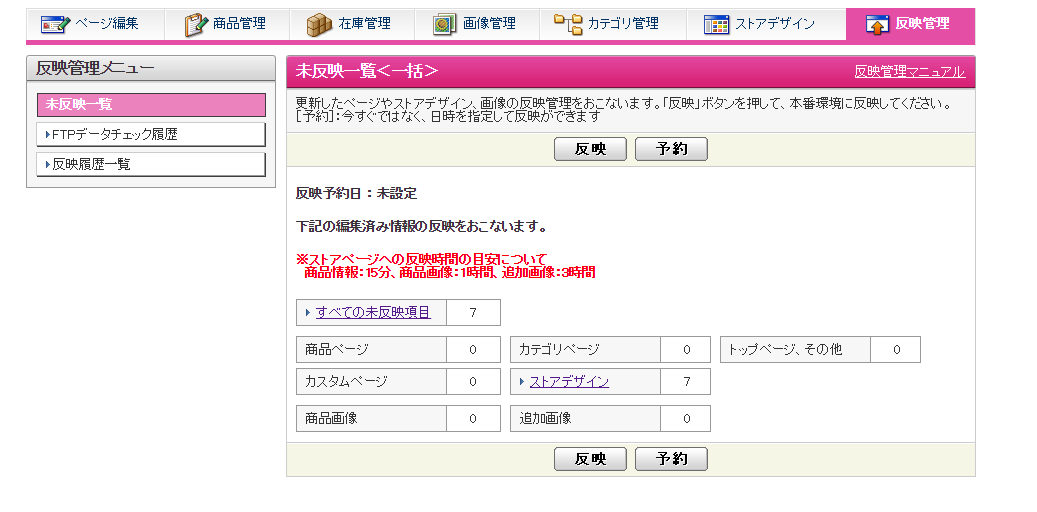1037x512 pixels.
Task: Open the 商品管理 tab
Action: pos(238,24)
